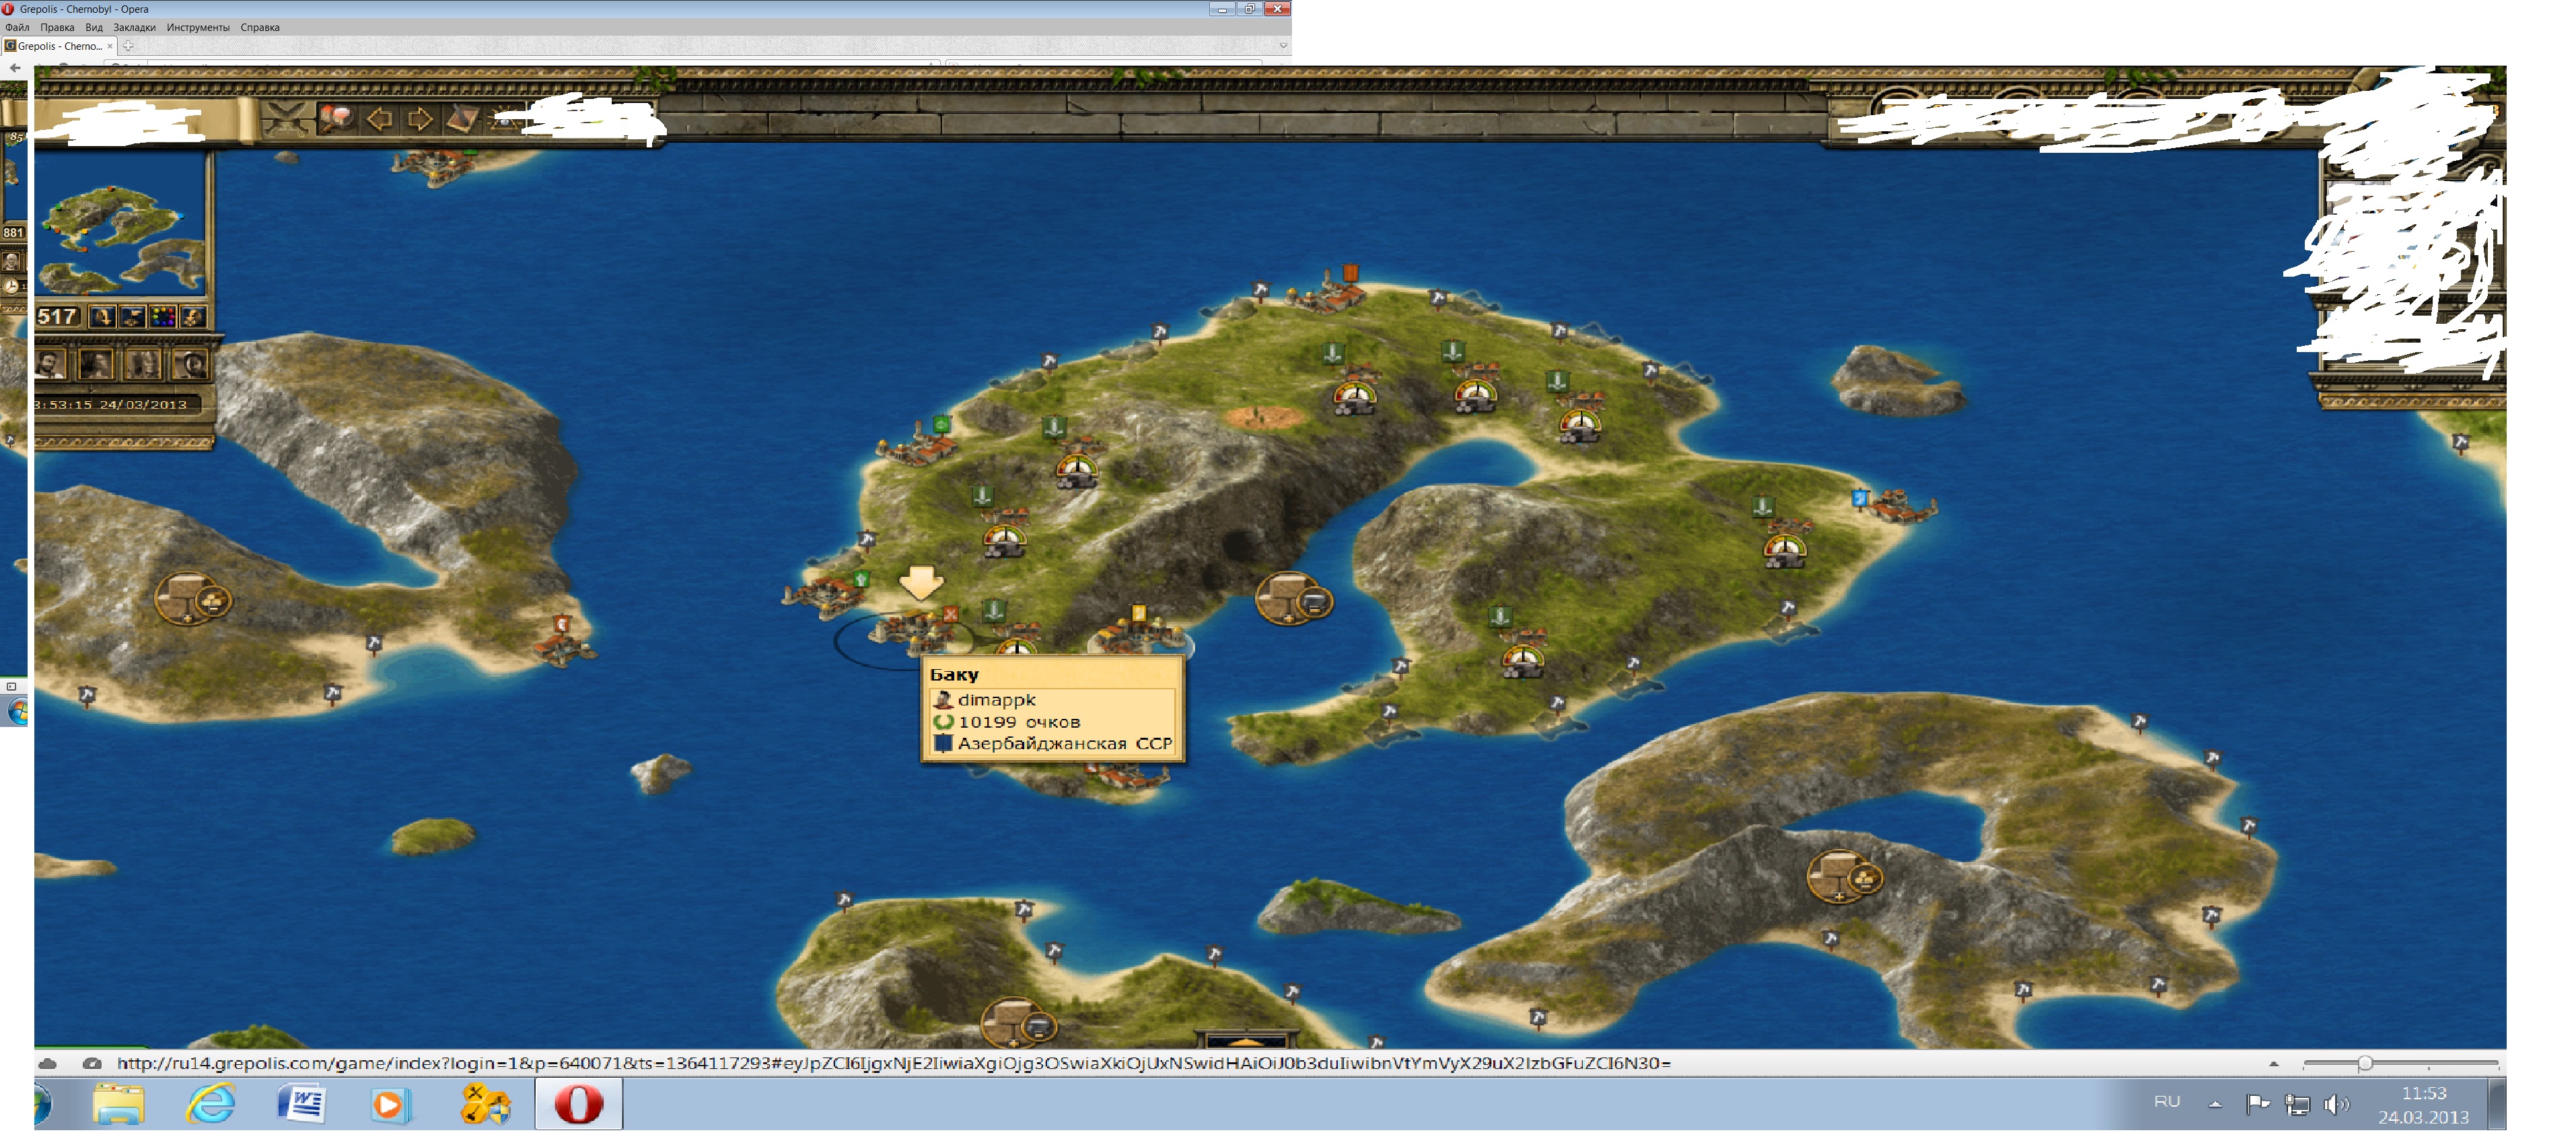Screen dimensions: 2576x1143
Task: Open Microsoft Word from the taskbar
Action: [x=301, y=1104]
